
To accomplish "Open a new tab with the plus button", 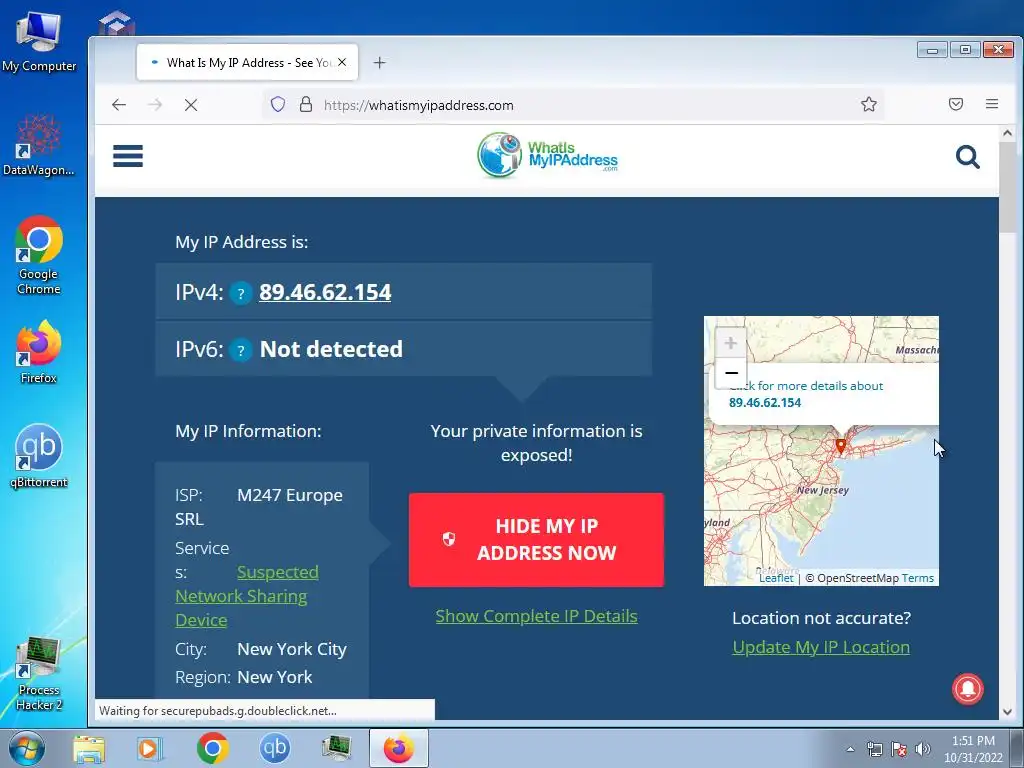I will tap(379, 63).
